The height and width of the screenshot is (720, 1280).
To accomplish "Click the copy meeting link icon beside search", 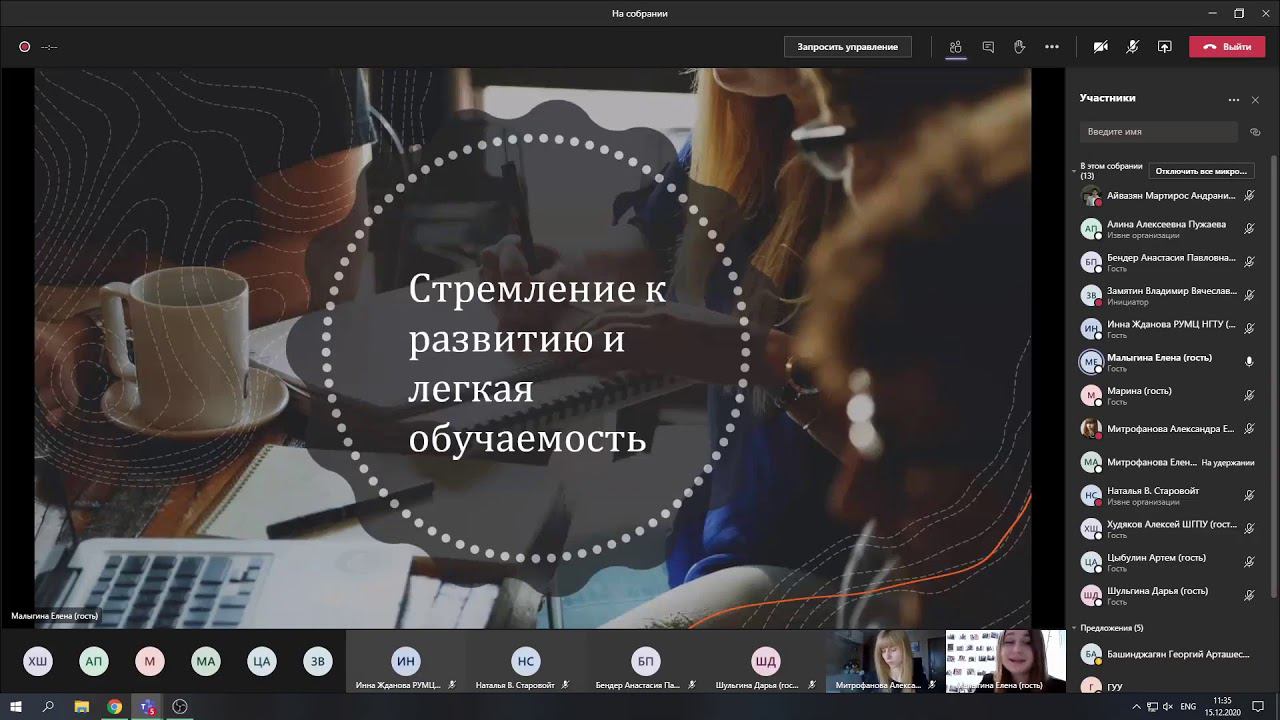I will click(1255, 132).
